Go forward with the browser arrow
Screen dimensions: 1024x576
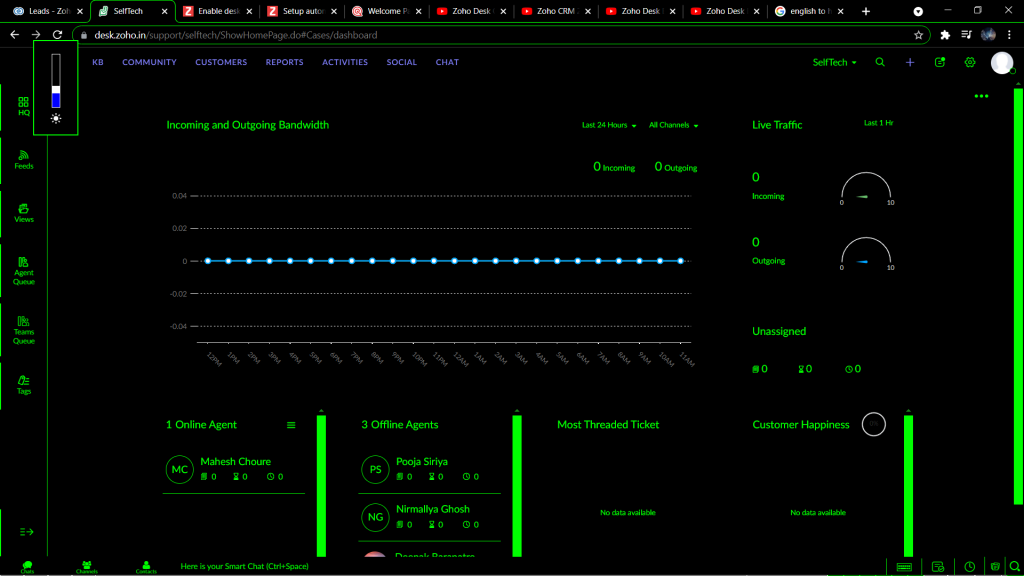36,35
